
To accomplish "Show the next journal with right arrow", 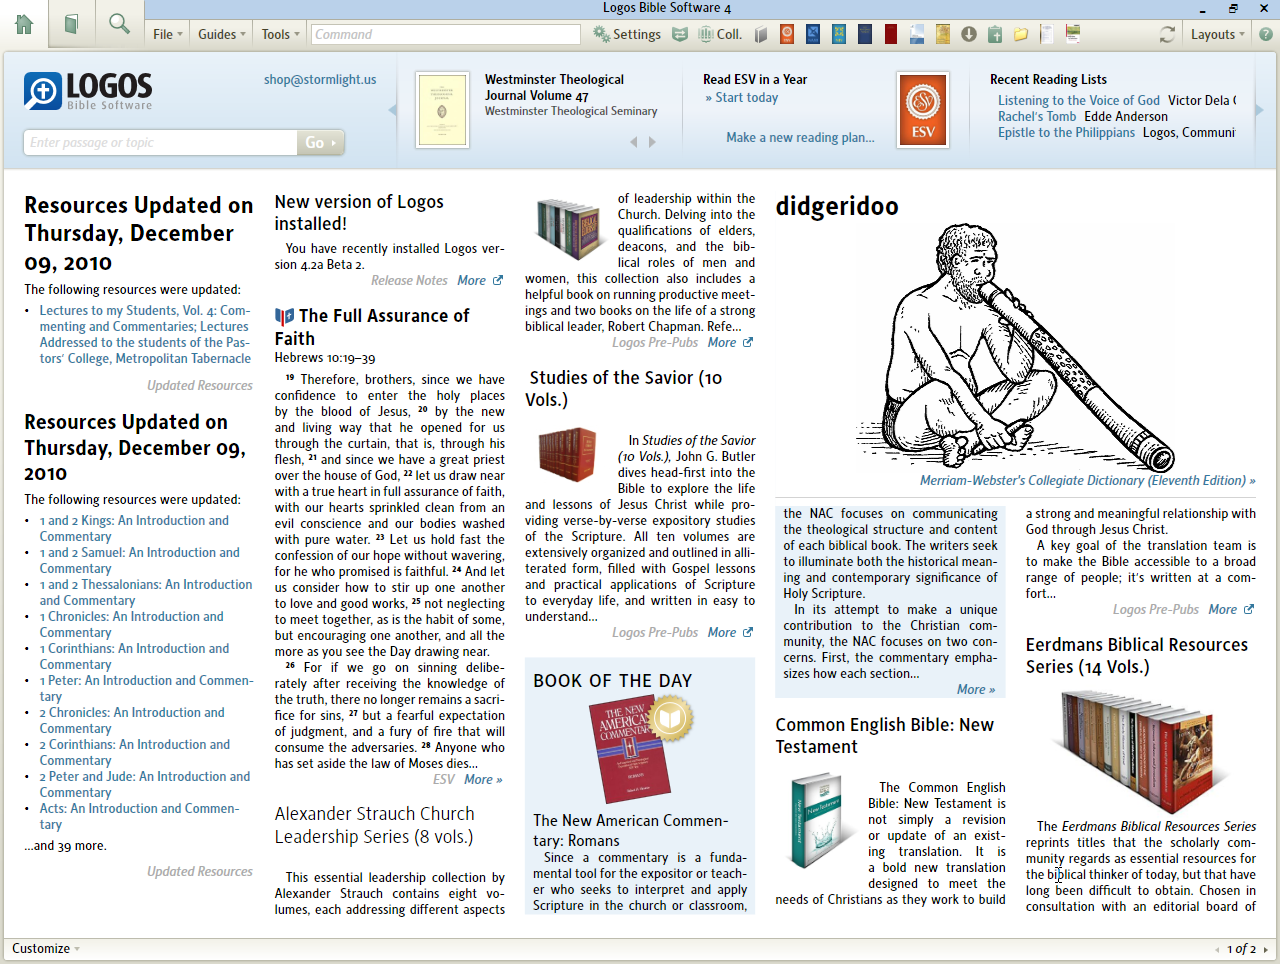I will (652, 142).
